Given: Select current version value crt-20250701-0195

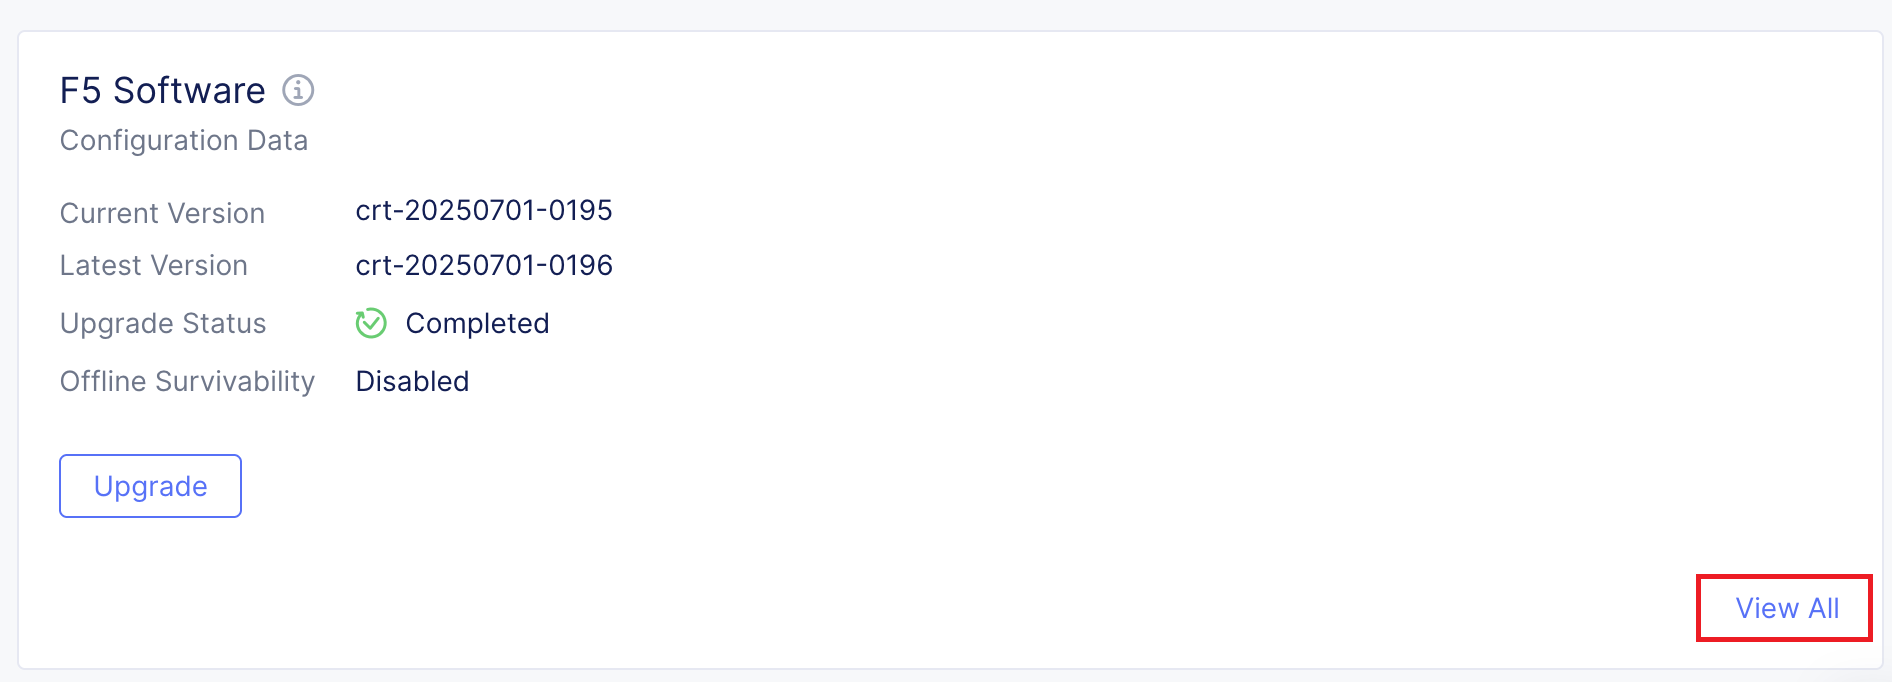Looking at the screenshot, I should coord(484,210).
